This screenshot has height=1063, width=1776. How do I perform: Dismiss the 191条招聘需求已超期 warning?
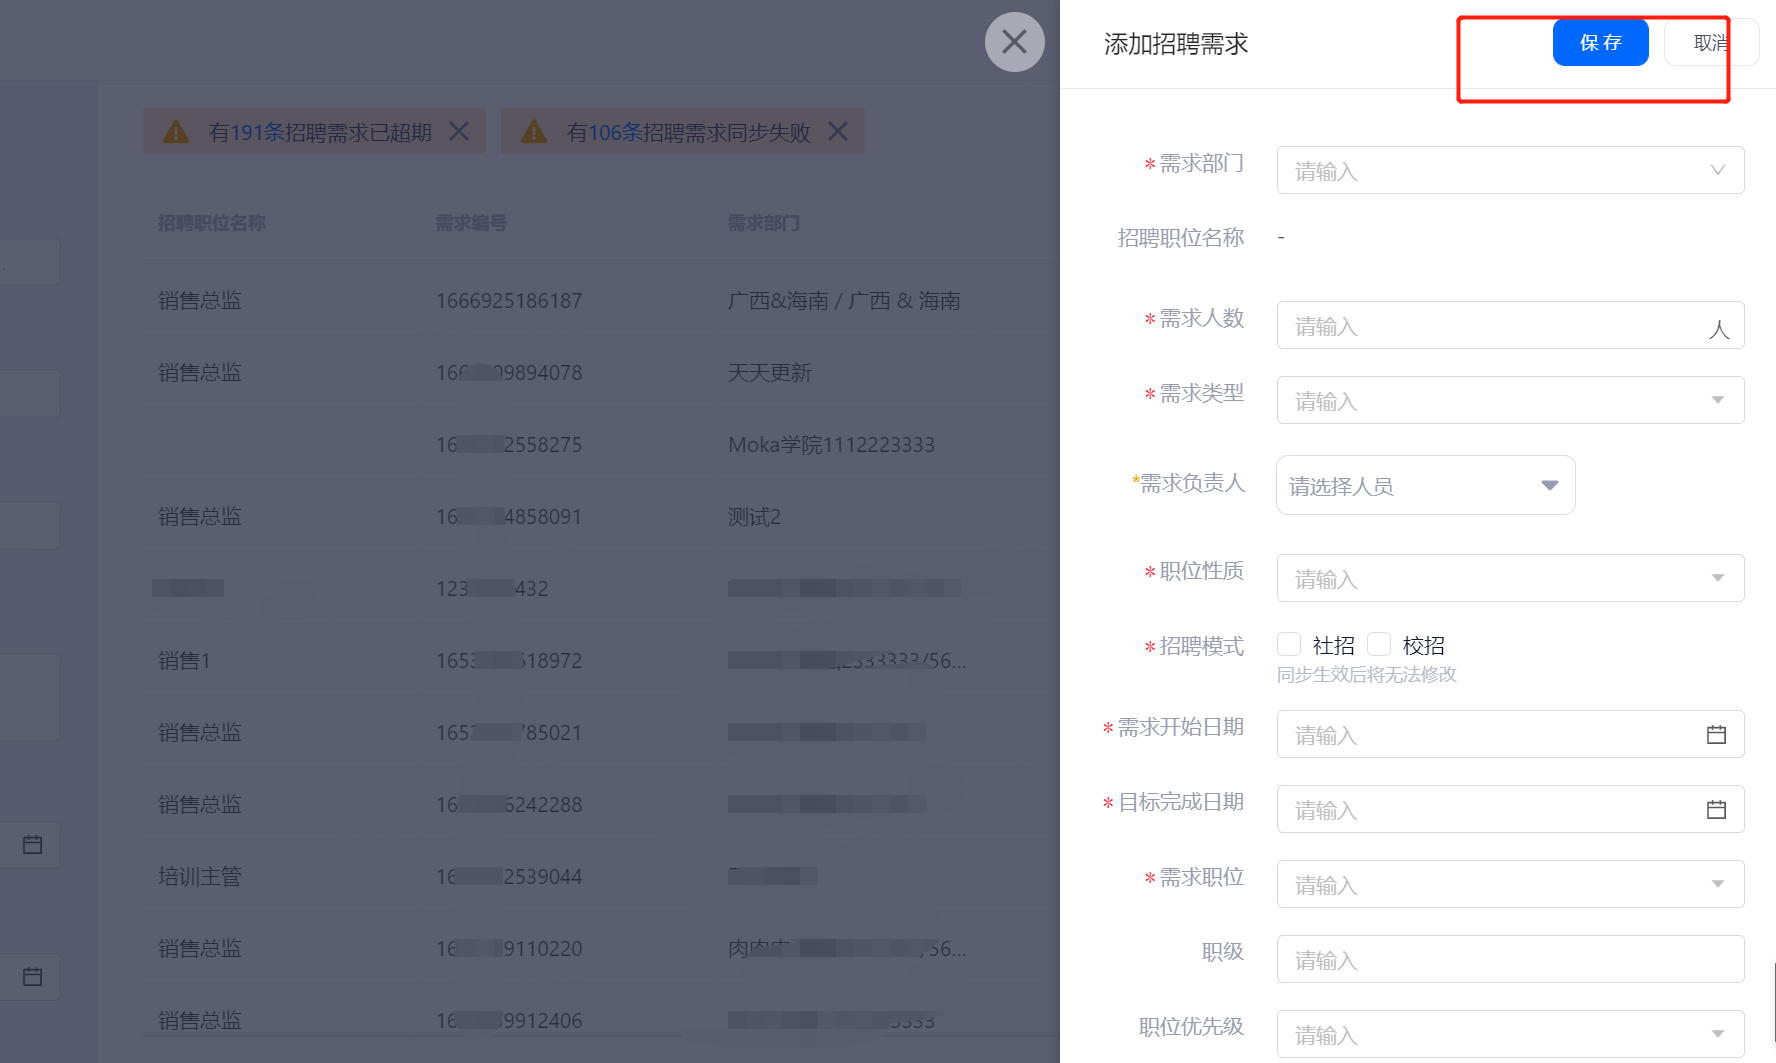(x=459, y=131)
